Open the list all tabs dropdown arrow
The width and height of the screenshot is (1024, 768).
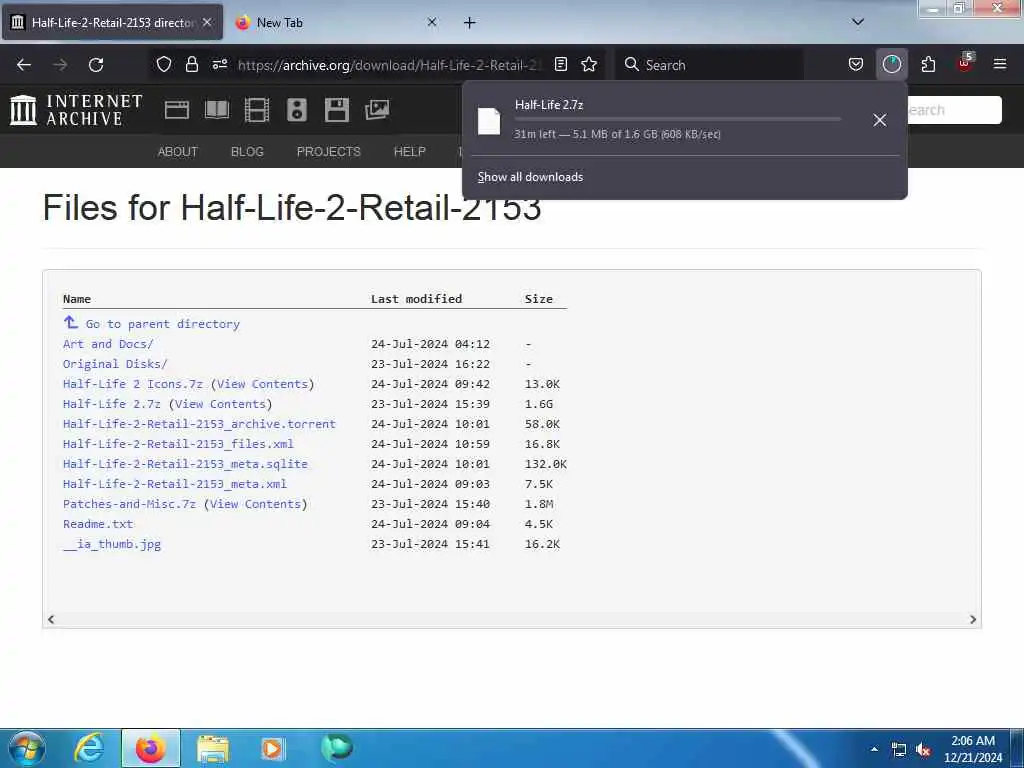pyautogui.click(x=858, y=22)
